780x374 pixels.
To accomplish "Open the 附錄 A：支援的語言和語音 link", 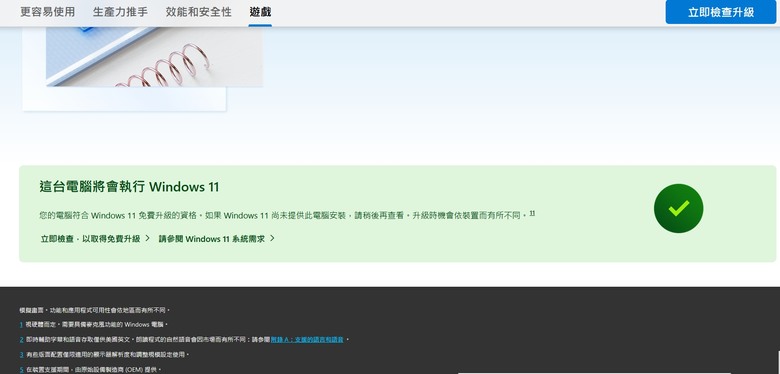I will 307,340.
